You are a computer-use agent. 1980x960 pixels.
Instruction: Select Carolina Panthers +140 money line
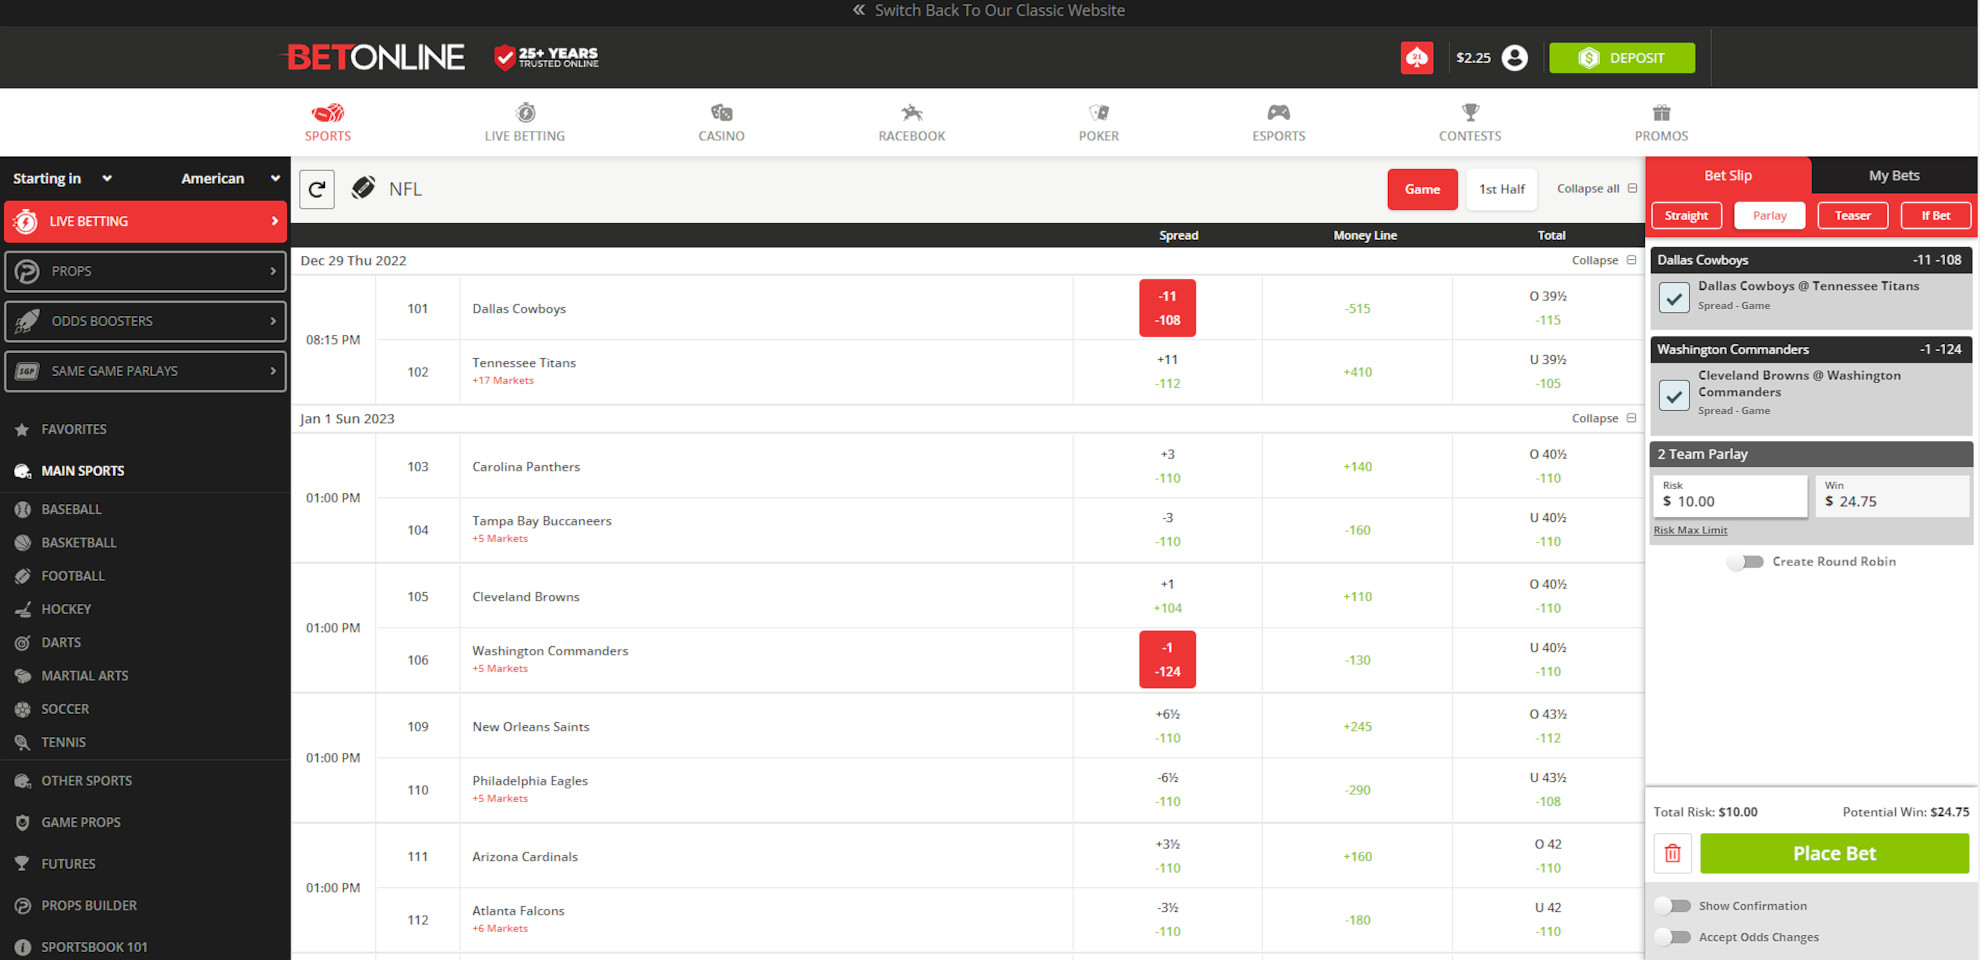point(1357,466)
